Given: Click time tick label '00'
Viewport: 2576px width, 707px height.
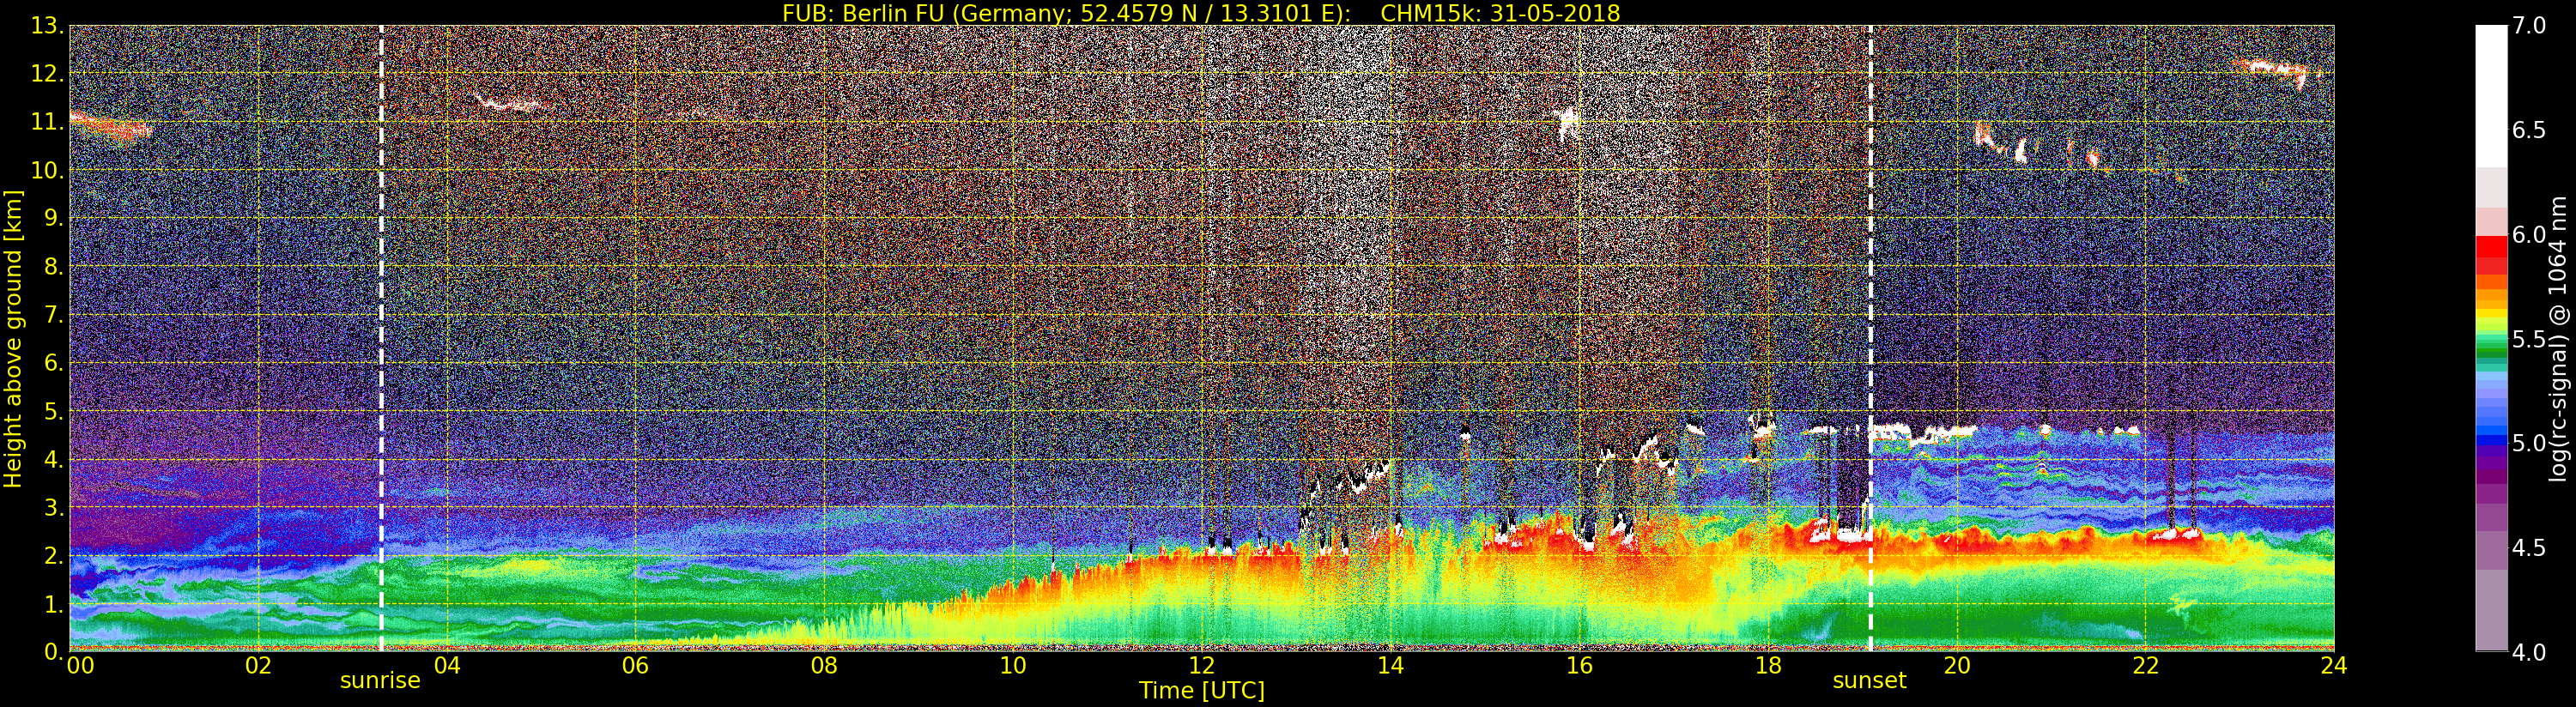Looking at the screenshot, I should point(80,665).
